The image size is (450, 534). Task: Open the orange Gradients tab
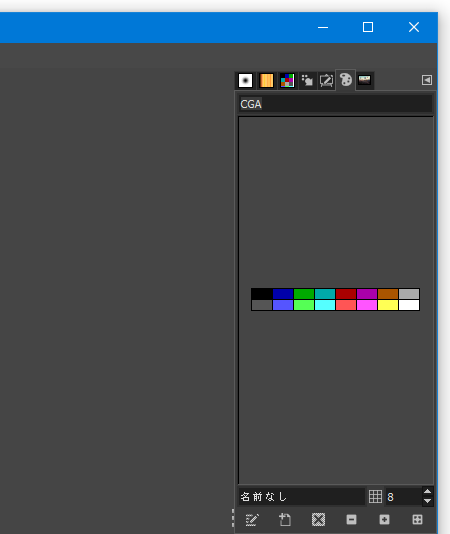(266, 81)
